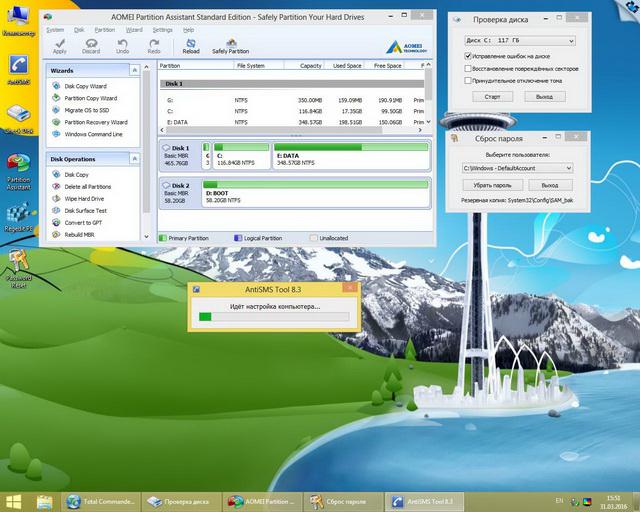This screenshot has width=640, height=512.
Task: Click the Apply toolbar icon in AOMEI
Action: coord(60,46)
